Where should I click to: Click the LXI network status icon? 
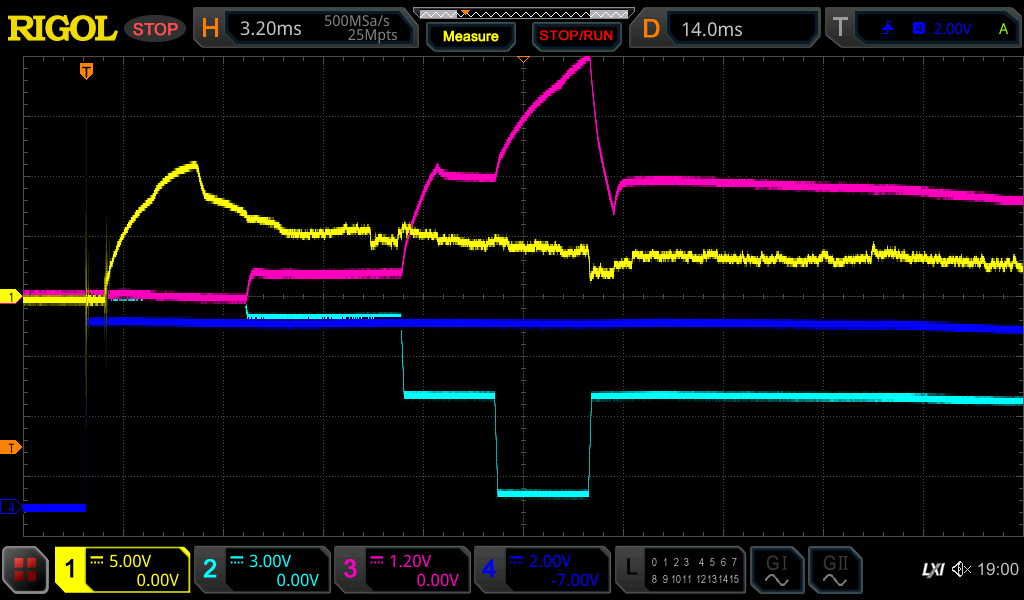[x=932, y=569]
